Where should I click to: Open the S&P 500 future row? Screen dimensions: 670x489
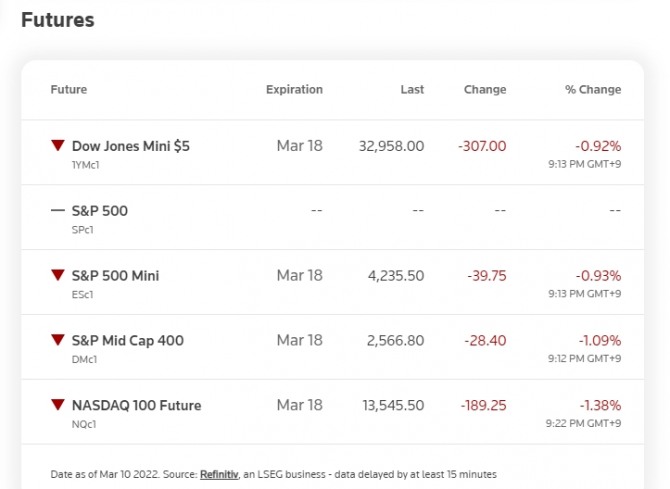click(x=100, y=211)
